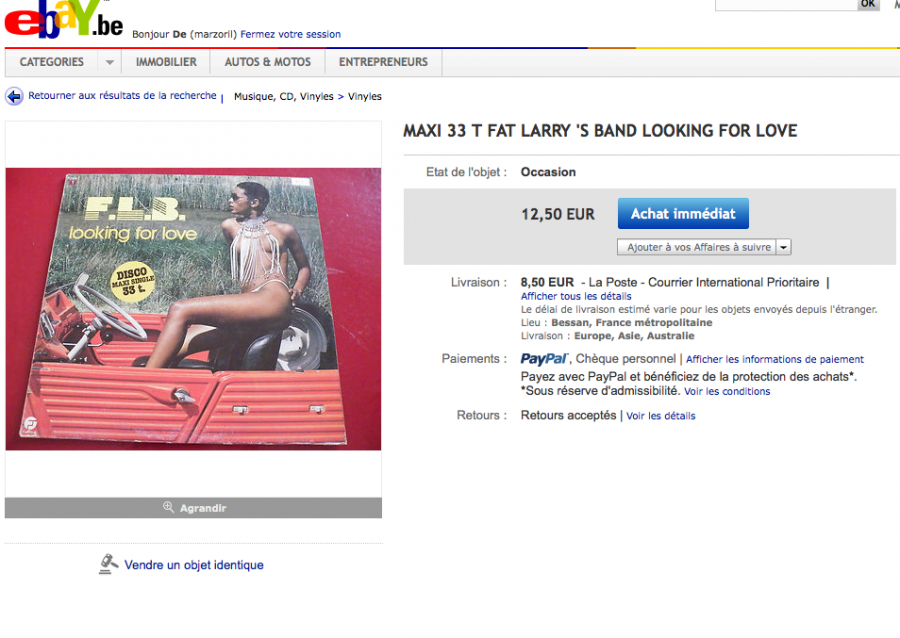The width and height of the screenshot is (900, 638).
Task: Click the search input field
Action: (786, 4)
